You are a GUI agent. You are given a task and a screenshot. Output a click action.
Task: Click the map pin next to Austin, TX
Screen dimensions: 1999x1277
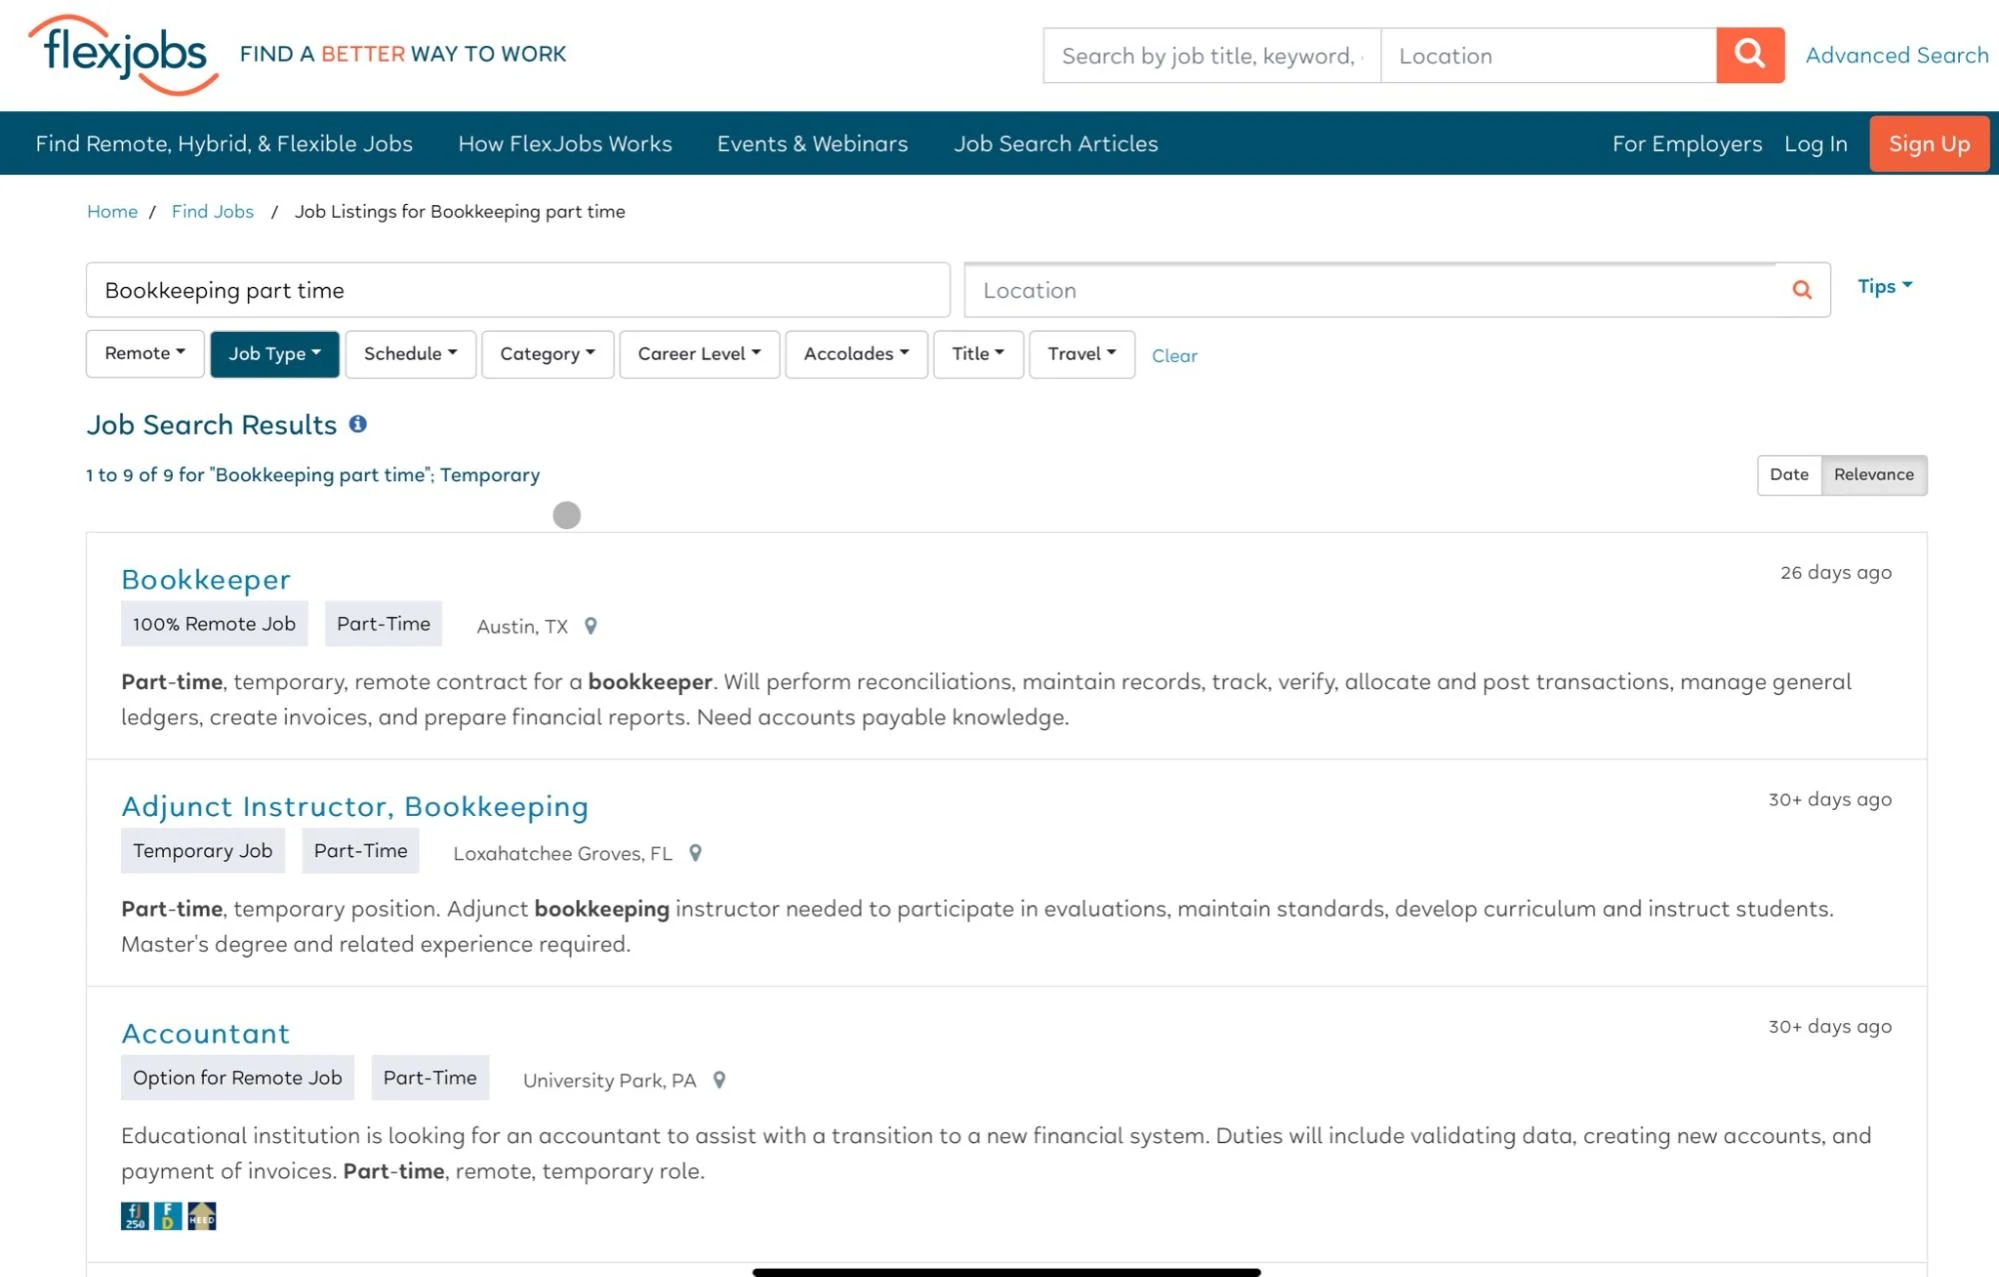coord(591,626)
